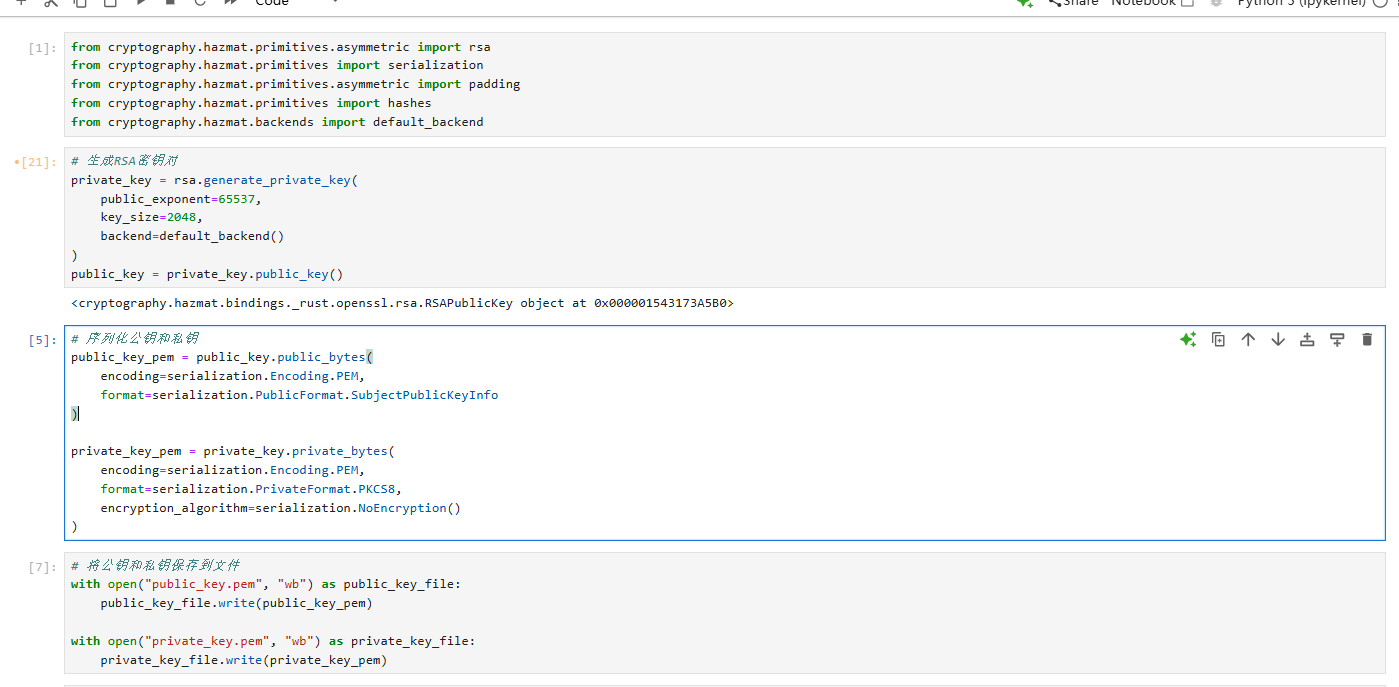Viewport: 1399px width, 687px height.
Task: Insert a new cell with the plus icon
Action: click(22, 4)
